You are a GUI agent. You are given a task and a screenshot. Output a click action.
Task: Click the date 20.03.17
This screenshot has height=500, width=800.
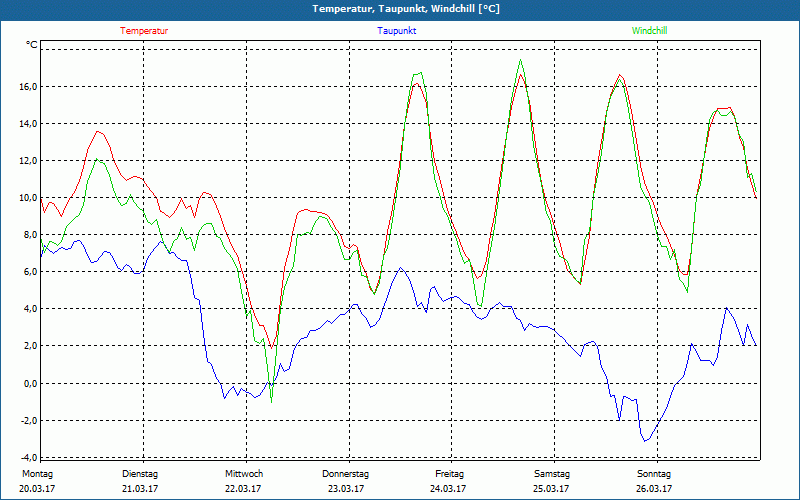[x=37, y=489]
